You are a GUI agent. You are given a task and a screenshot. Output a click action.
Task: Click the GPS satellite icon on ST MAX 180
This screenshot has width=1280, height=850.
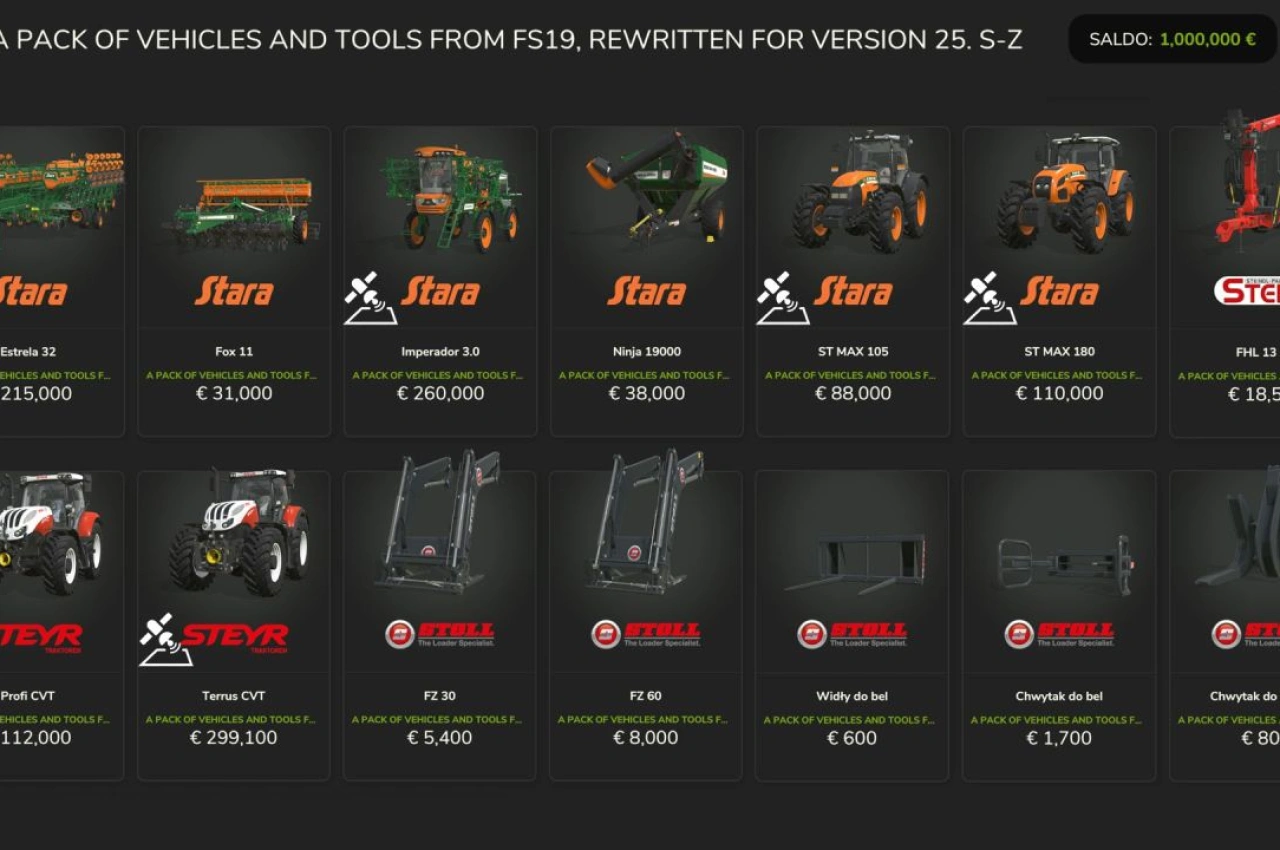pyautogui.click(x=990, y=298)
